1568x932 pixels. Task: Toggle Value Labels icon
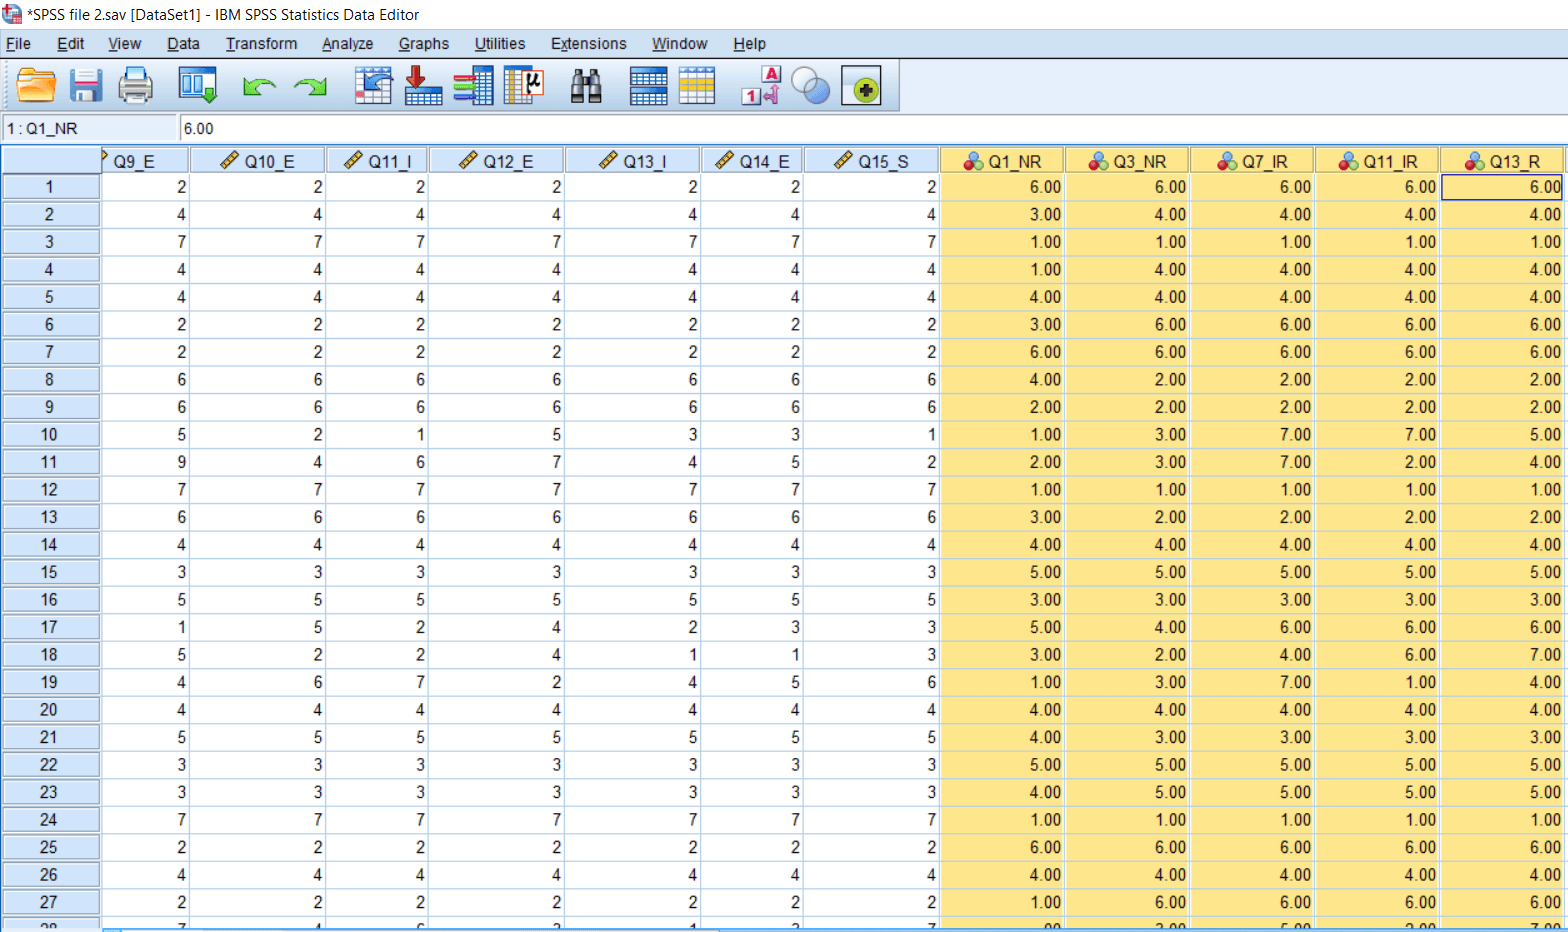(x=761, y=86)
